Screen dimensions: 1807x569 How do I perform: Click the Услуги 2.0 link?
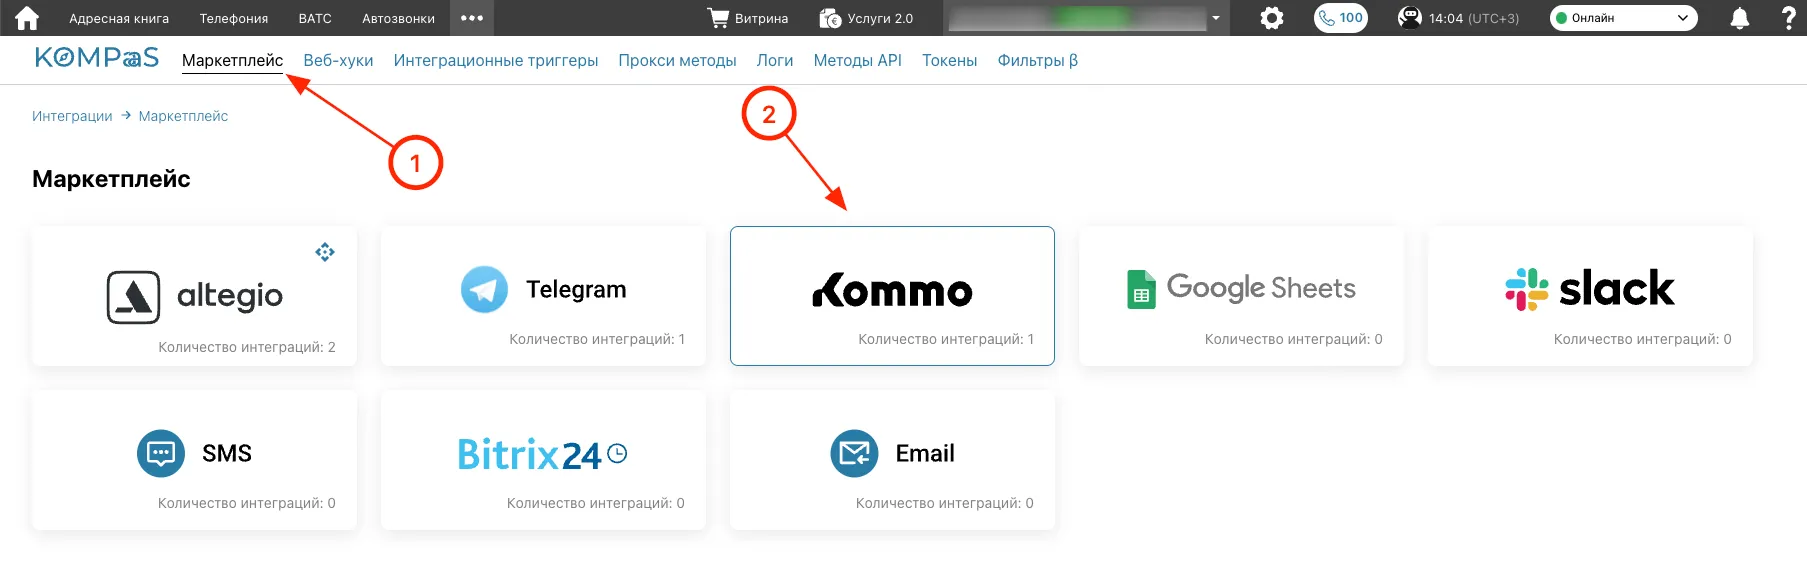tap(880, 18)
